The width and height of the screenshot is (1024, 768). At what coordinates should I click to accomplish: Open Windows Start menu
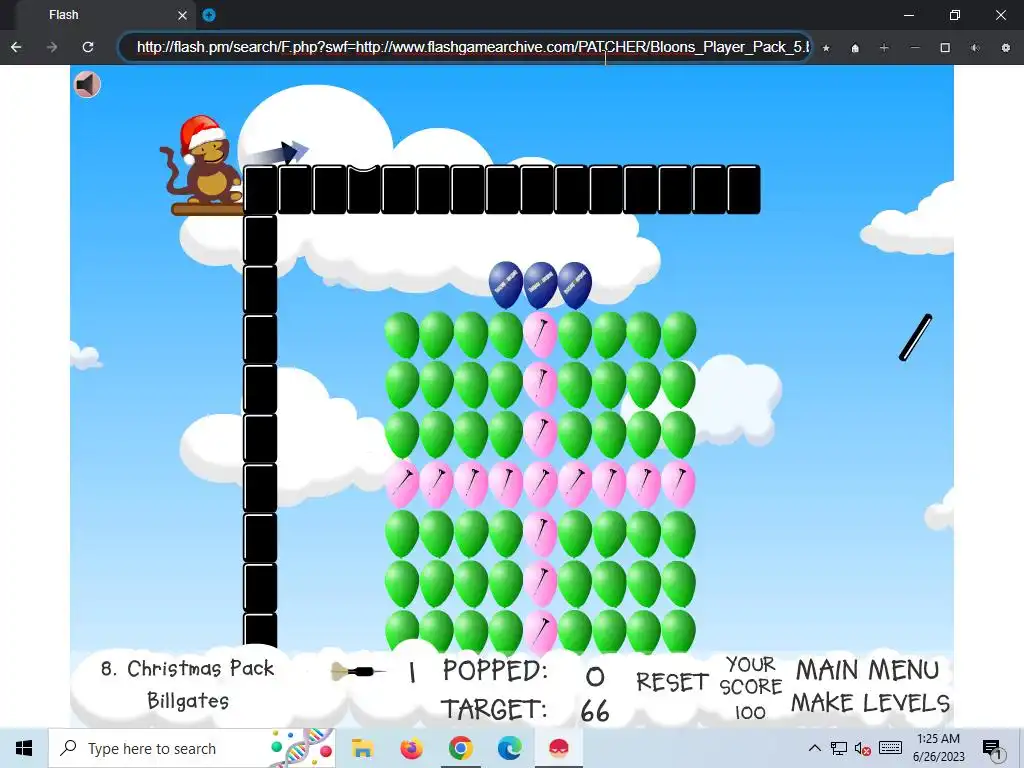[24, 748]
